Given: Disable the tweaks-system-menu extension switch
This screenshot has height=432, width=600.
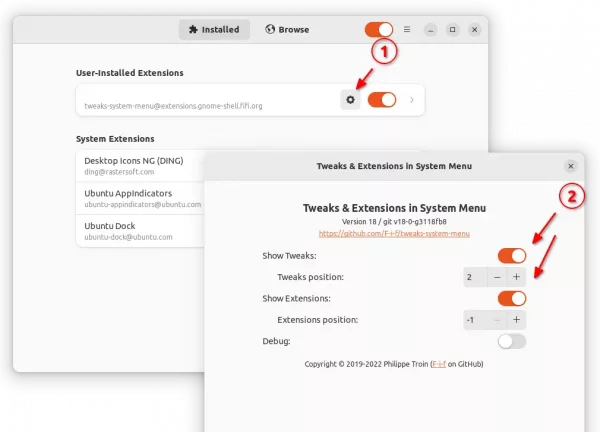Looking at the screenshot, I should 382,100.
